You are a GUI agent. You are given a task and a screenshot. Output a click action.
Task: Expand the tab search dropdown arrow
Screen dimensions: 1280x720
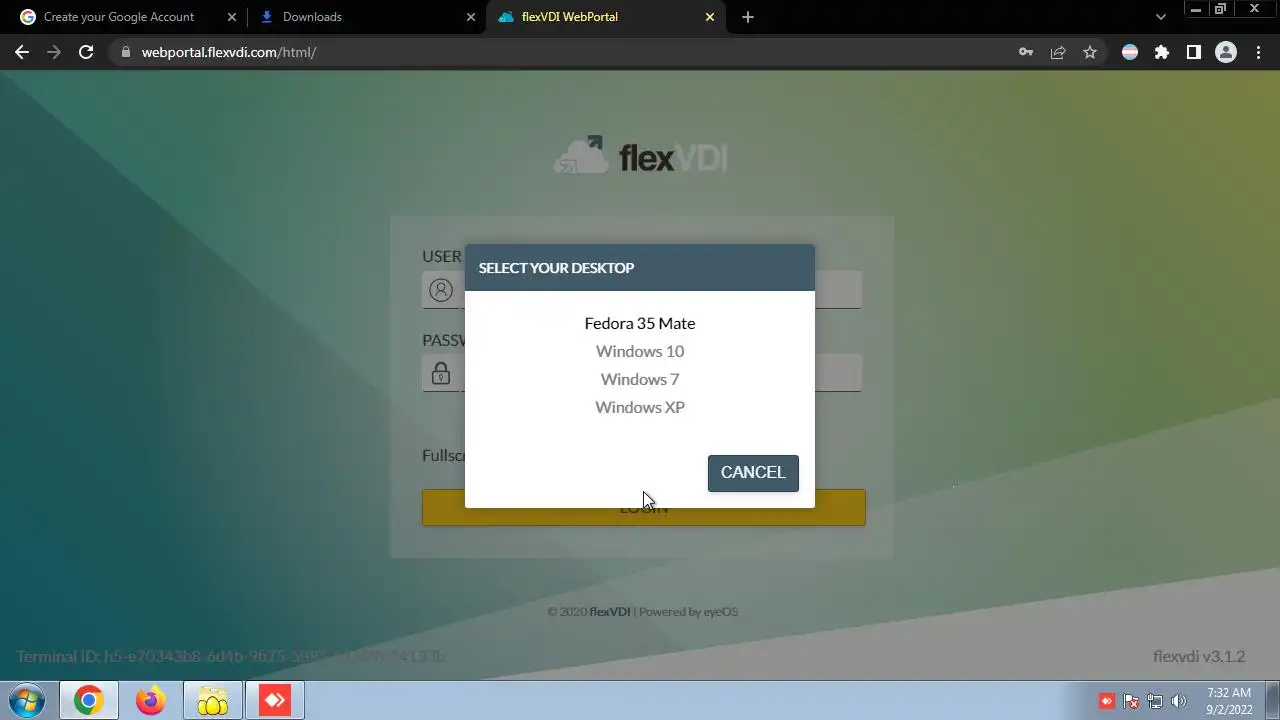click(1161, 17)
